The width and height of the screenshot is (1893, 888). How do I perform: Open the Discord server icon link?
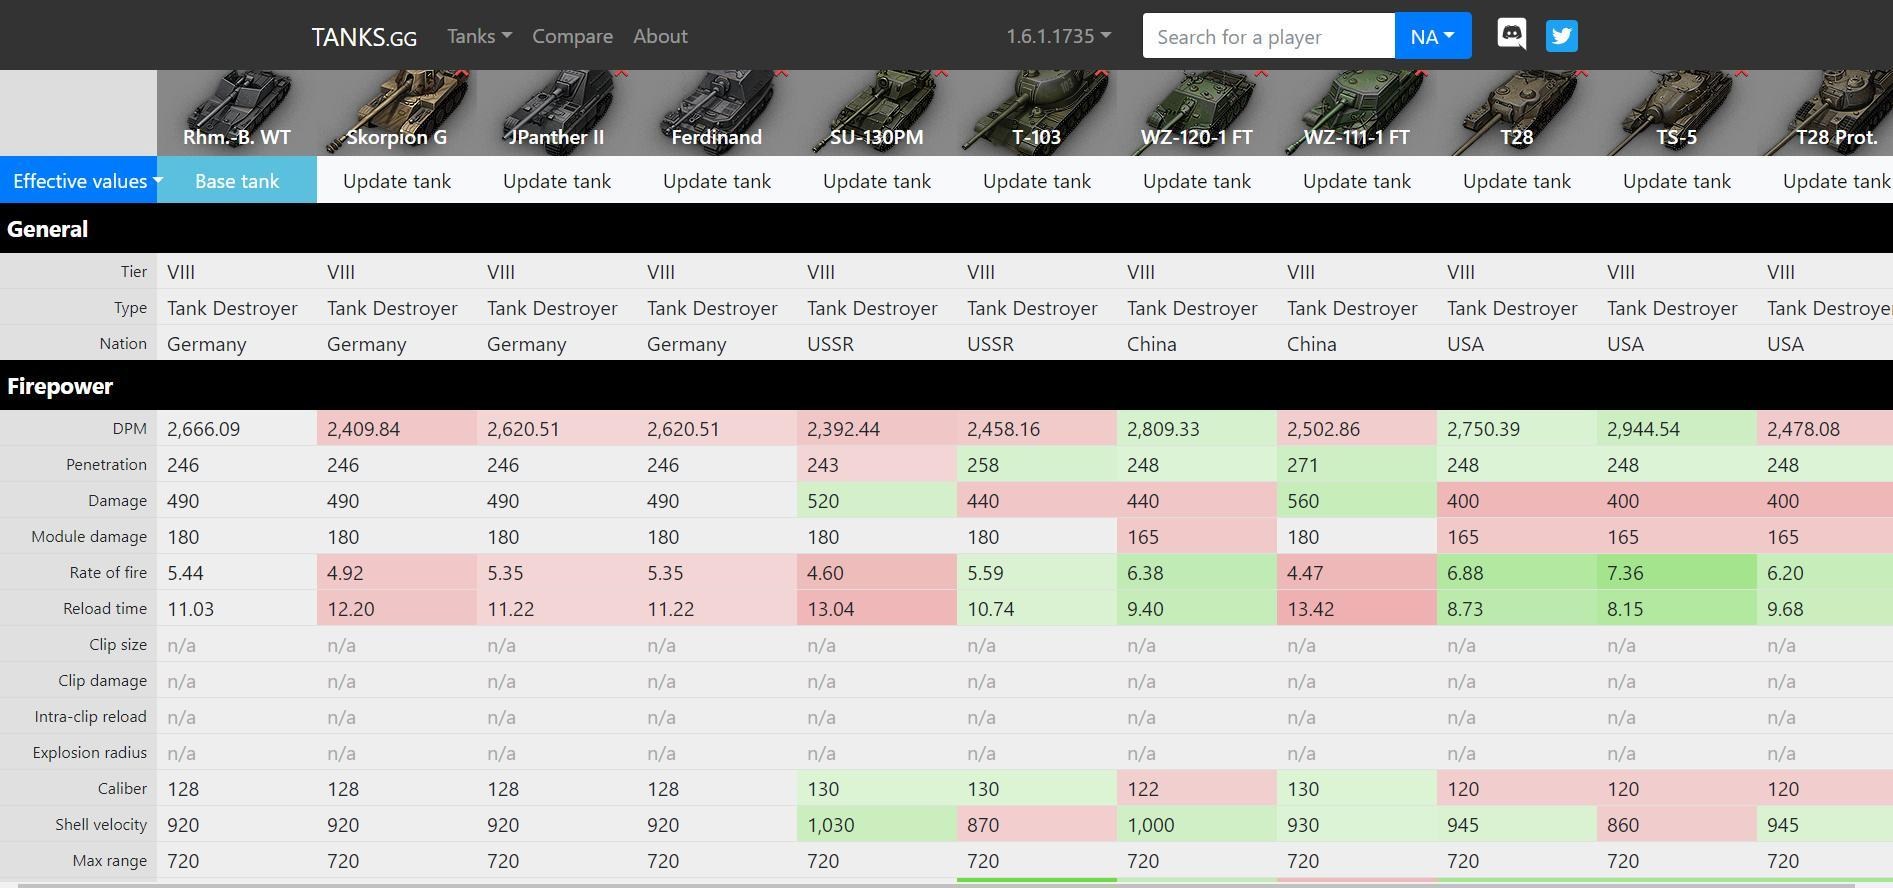point(1511,35)
